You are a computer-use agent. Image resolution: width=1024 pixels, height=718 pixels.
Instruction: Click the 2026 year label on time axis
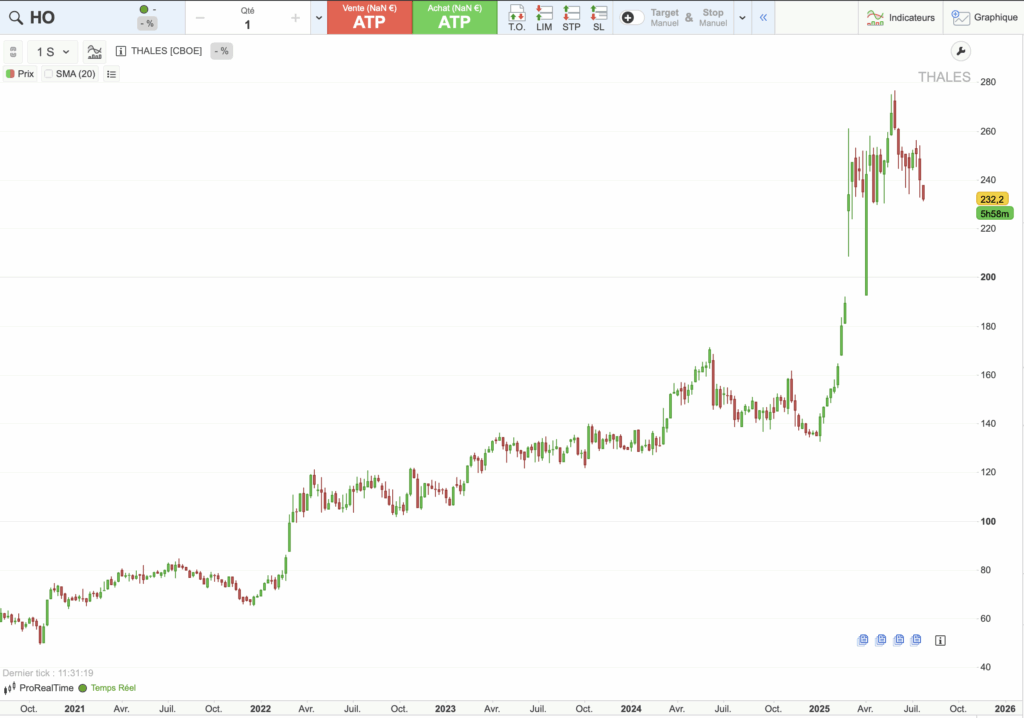coord(1005,709)
